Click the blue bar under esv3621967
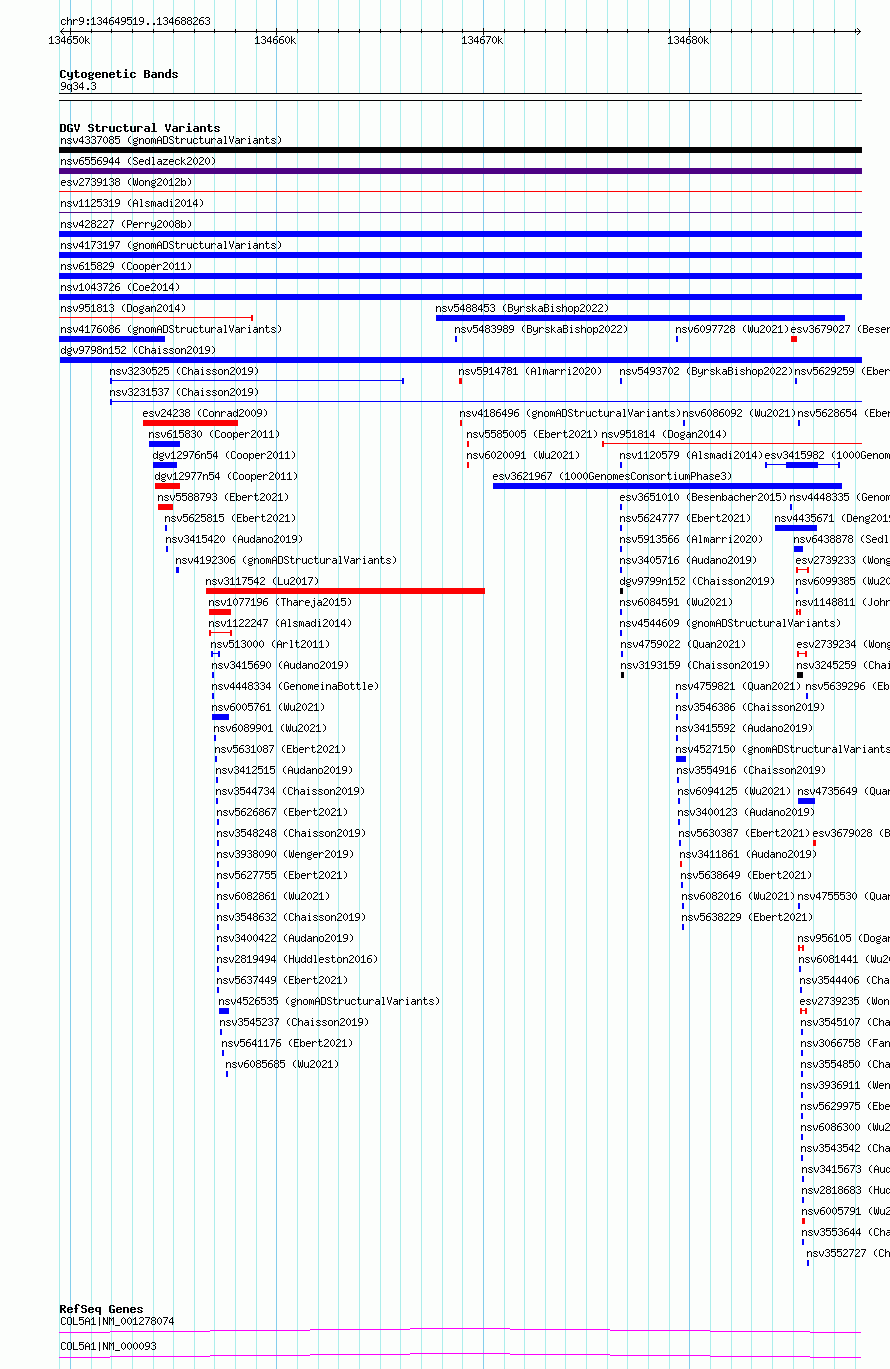The image size is (890, 1369). [x=667, y=486]
